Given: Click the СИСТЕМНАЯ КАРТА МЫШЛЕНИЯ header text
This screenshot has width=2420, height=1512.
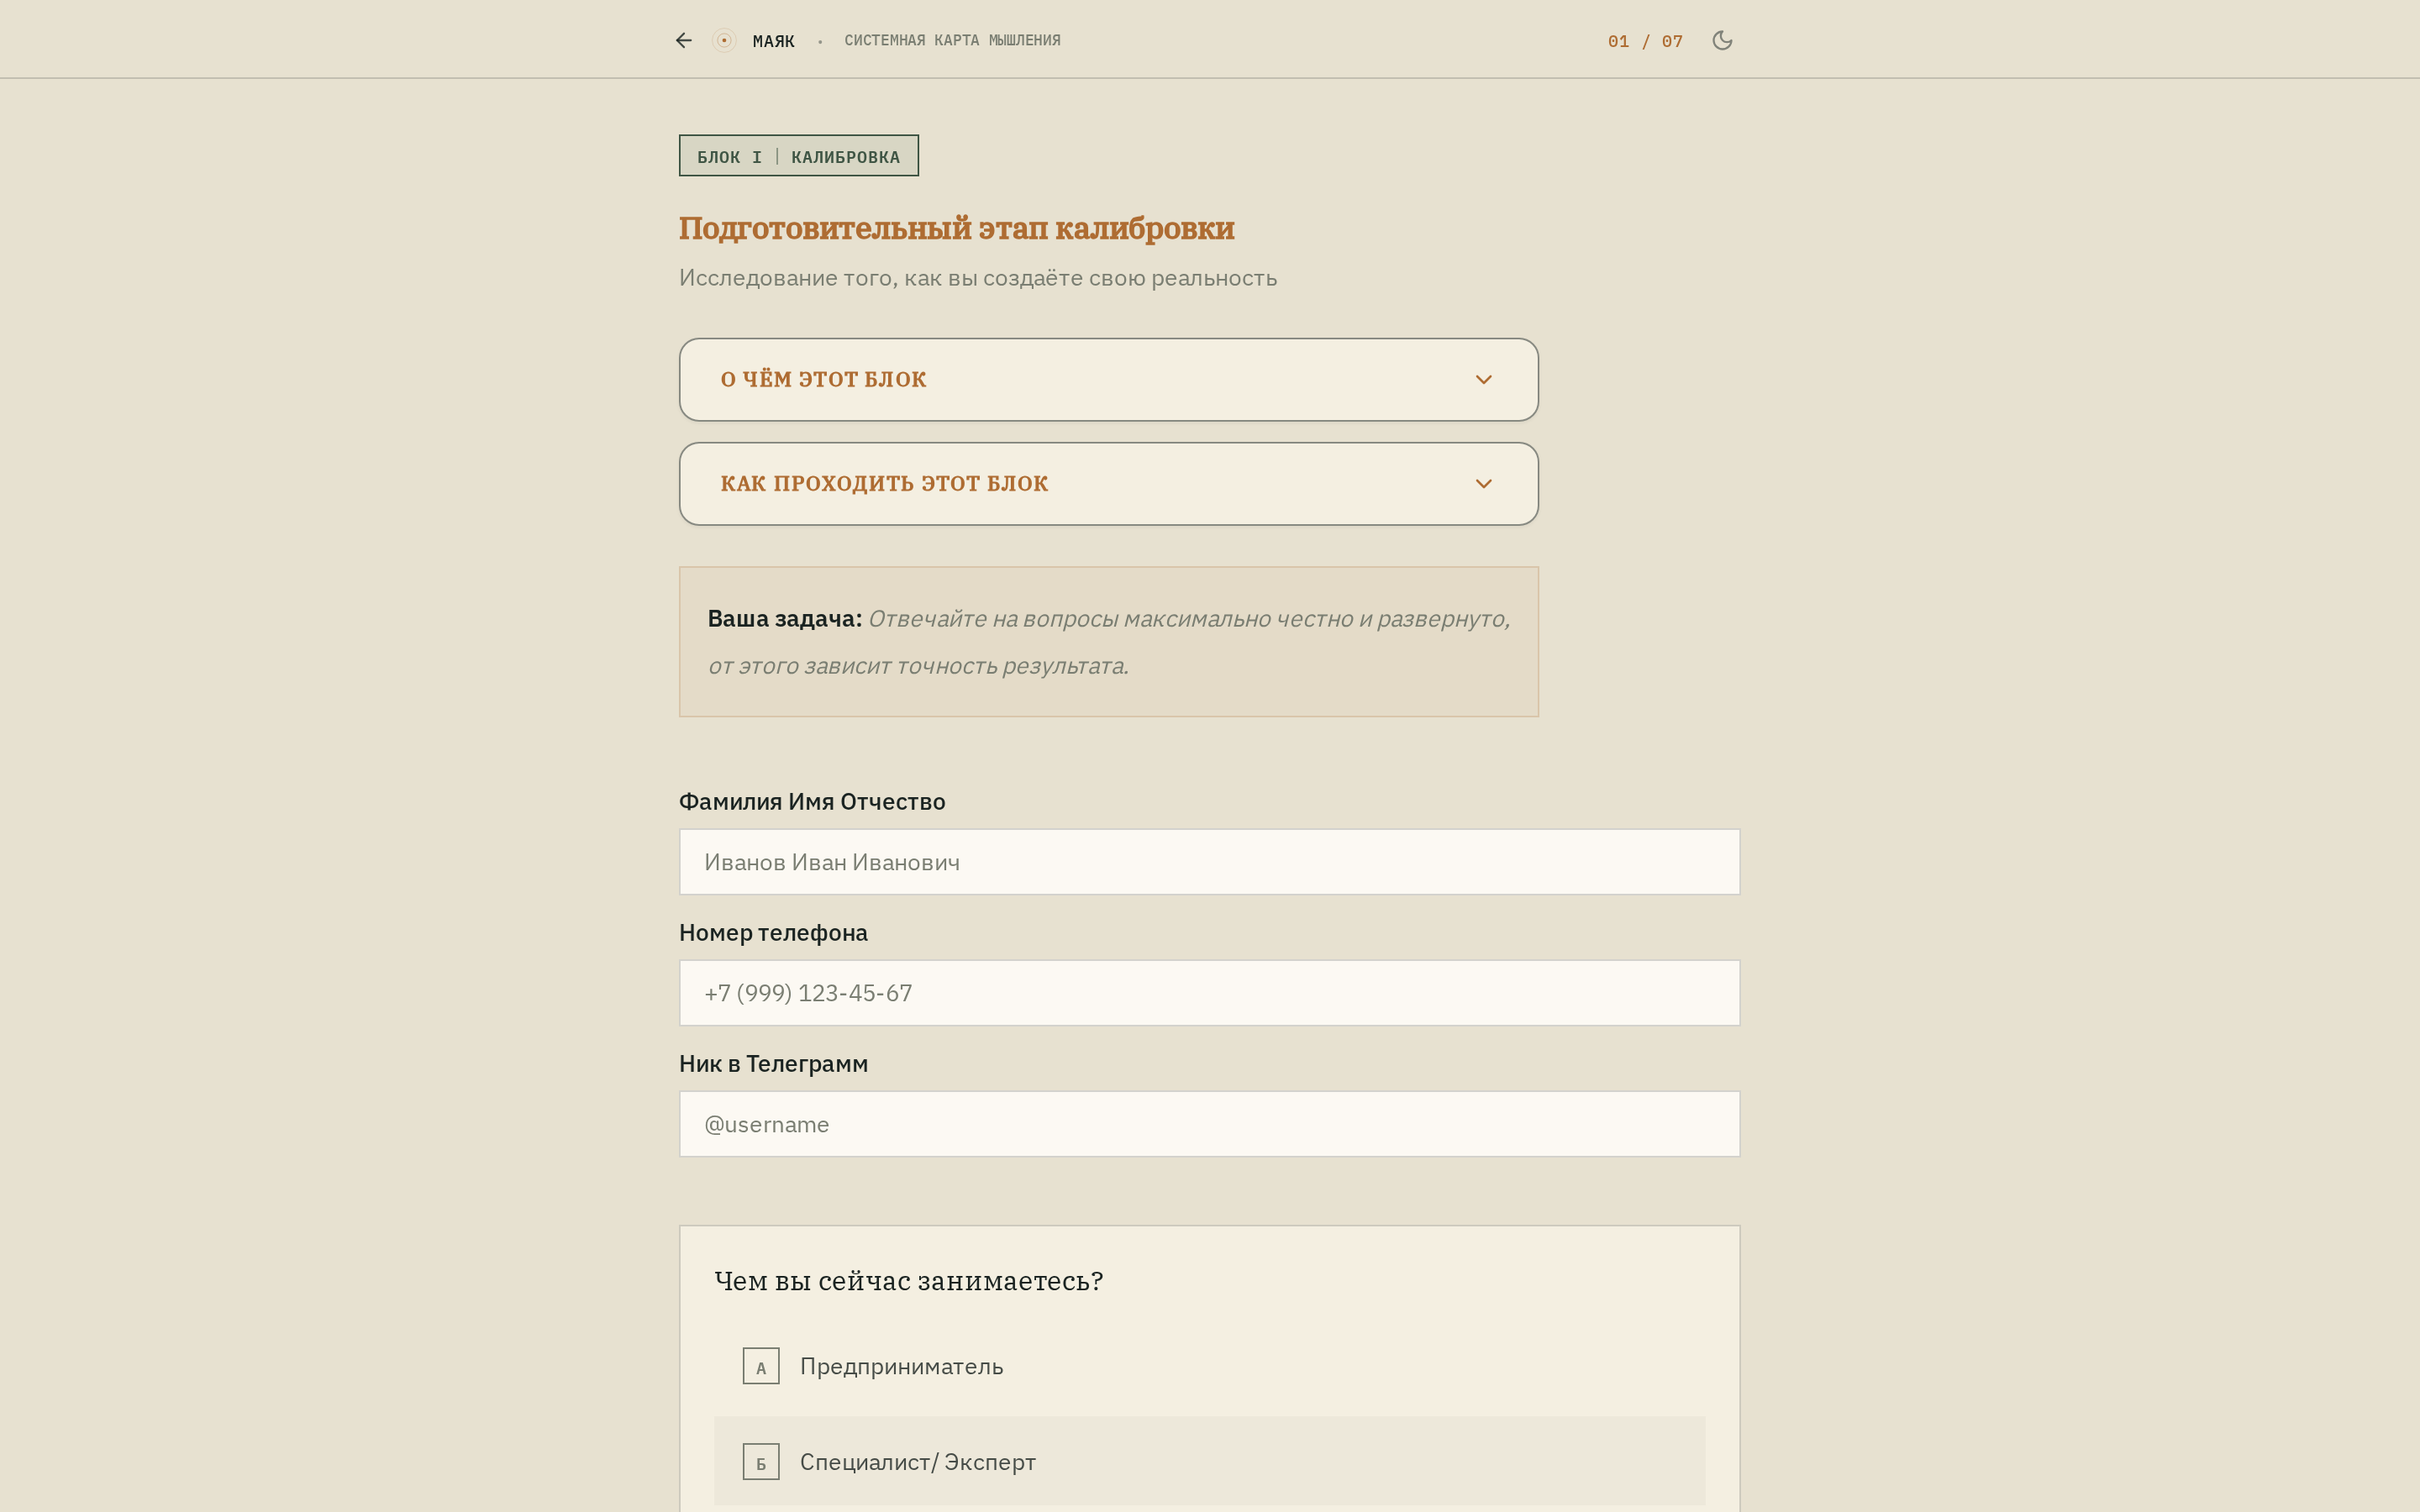Looking at the screenshot, I should click(x=952, y=40).
